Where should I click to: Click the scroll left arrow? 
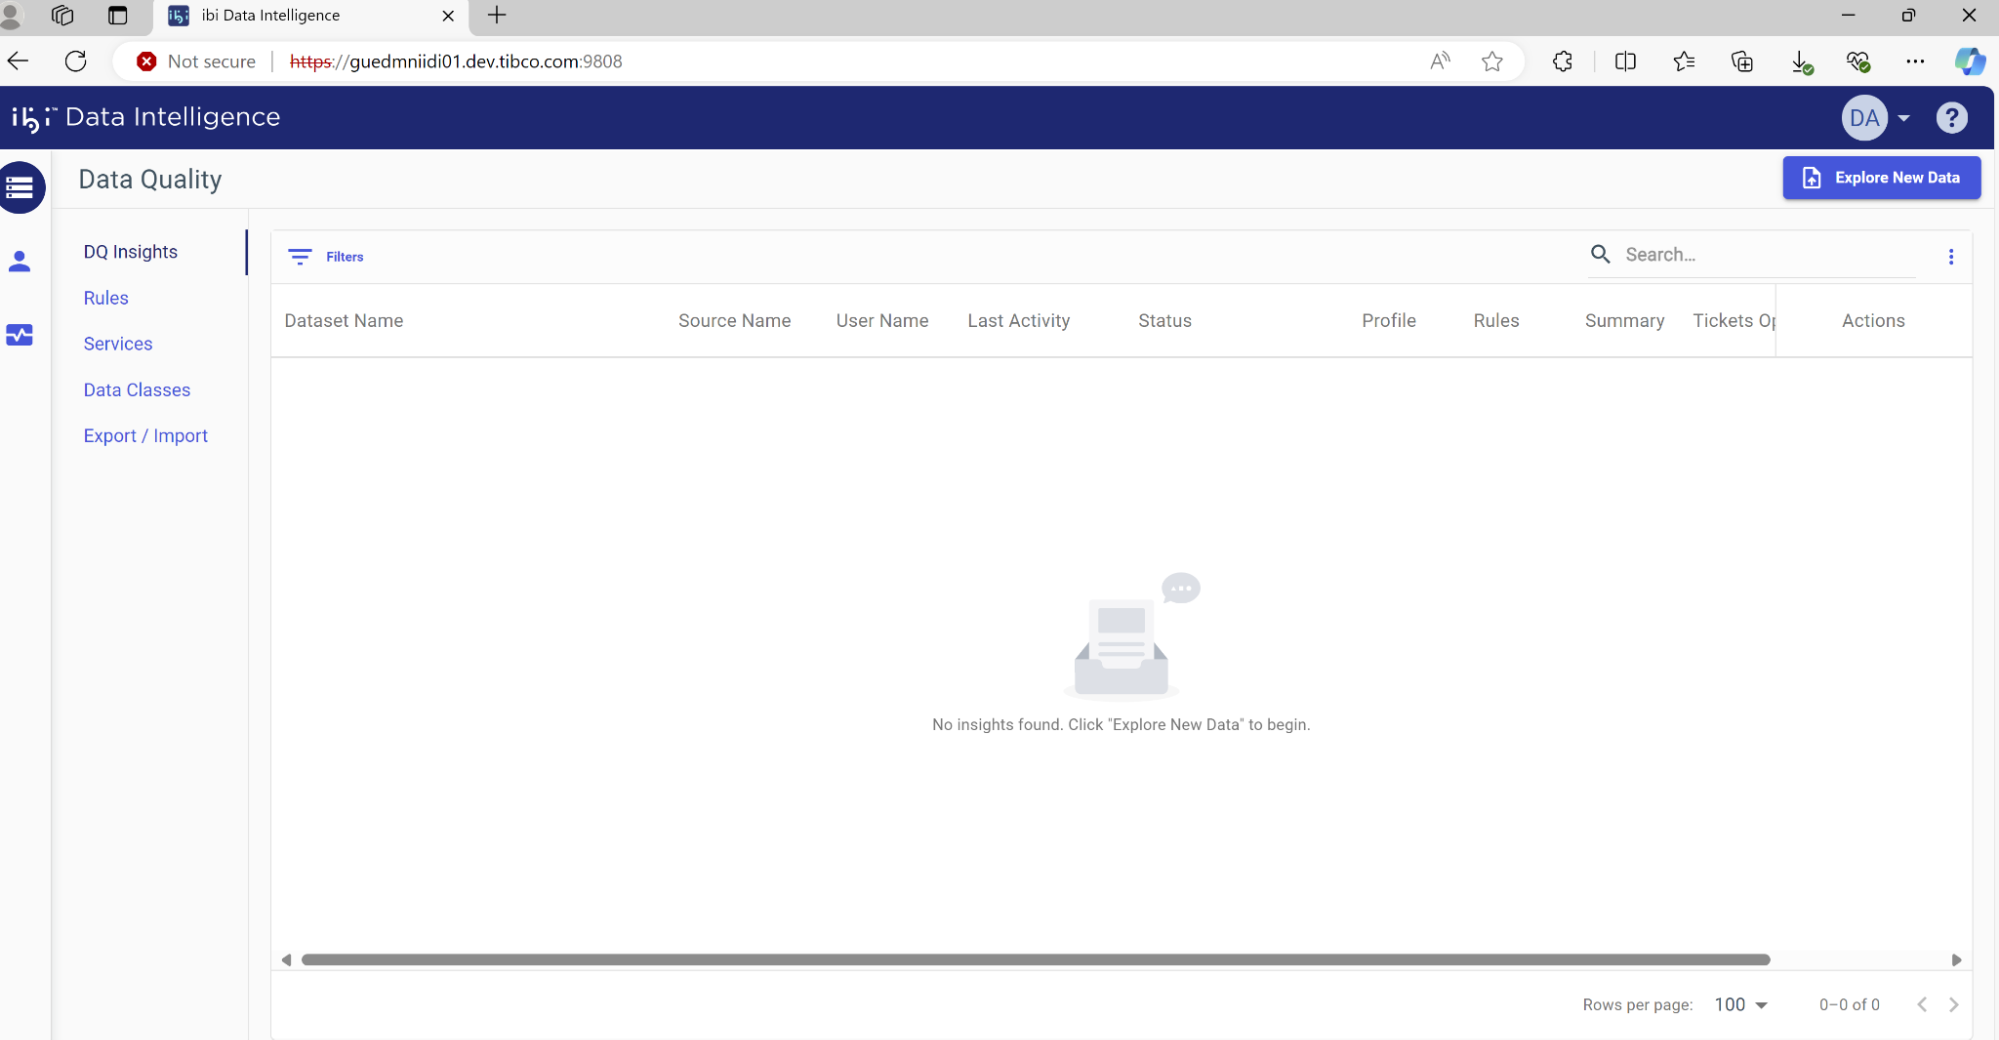(x=286, y=960)
